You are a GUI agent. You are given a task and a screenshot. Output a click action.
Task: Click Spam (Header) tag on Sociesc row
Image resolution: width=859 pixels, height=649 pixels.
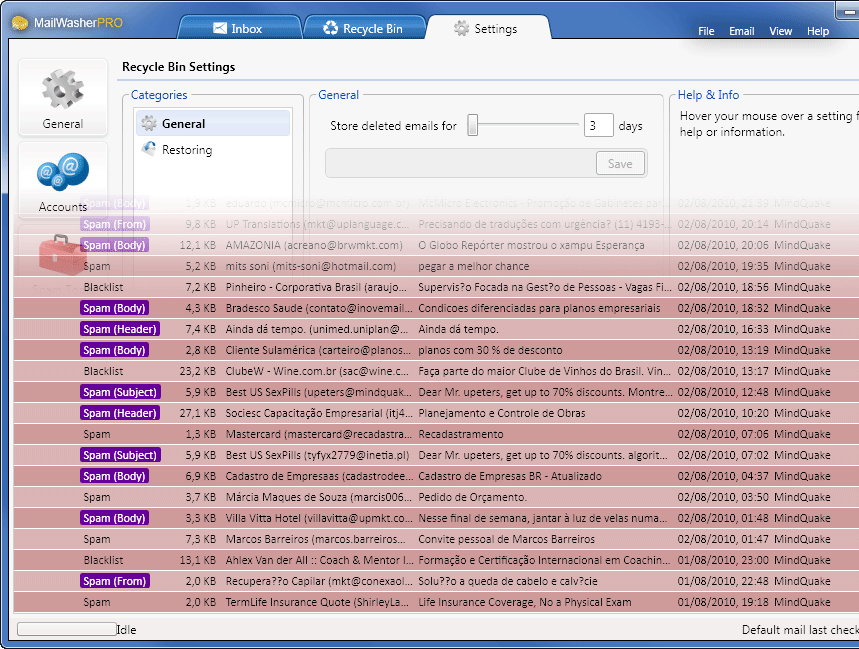120,413
